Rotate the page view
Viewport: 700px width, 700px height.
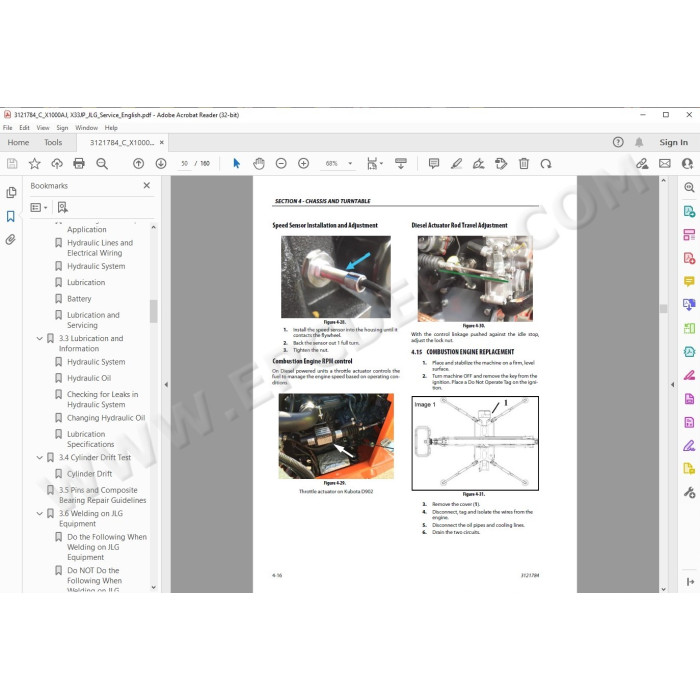(546, 164)
